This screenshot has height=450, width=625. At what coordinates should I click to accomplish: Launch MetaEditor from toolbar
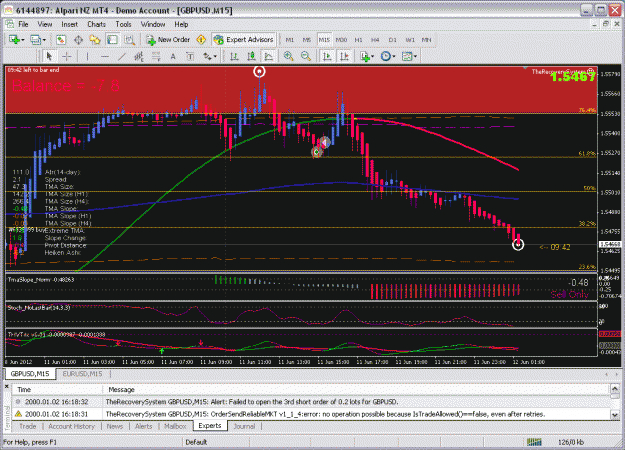click(201, 40)
